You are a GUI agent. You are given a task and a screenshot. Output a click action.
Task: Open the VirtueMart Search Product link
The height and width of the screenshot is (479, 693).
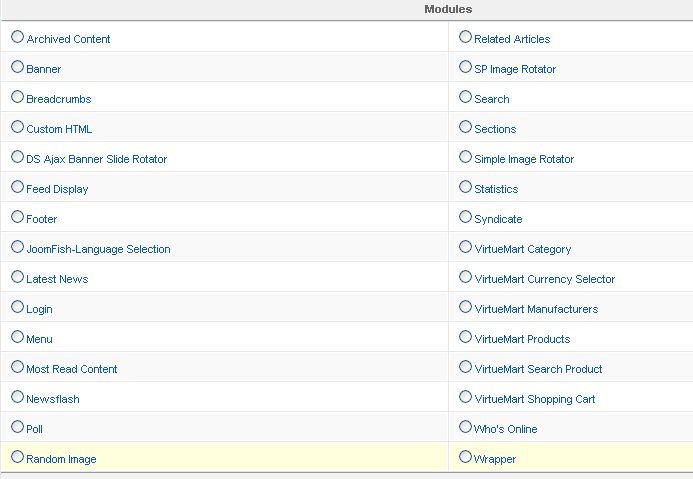(538, 369)
